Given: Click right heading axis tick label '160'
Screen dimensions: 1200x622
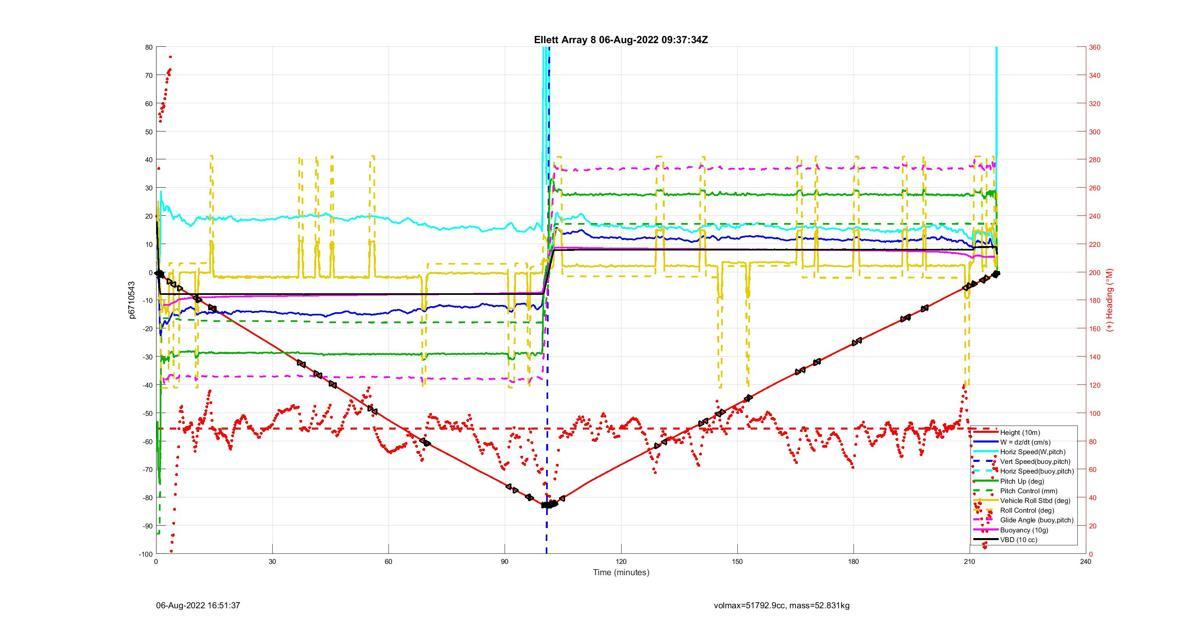Looking at the screenshot, I should click(x=1095, y=329).
